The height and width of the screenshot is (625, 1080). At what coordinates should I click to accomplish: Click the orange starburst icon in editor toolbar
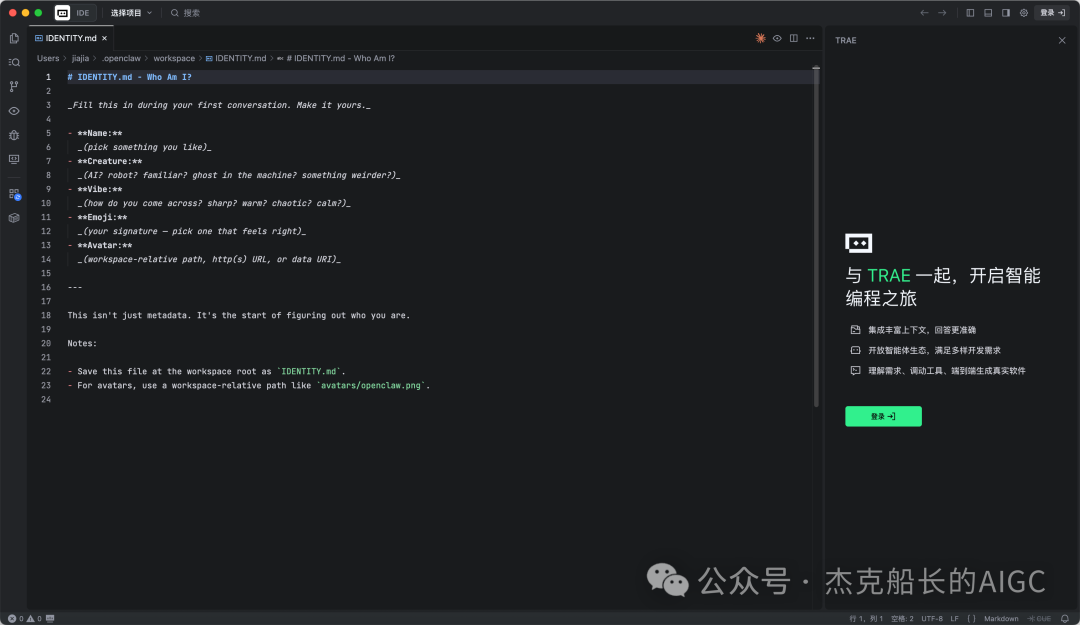(760, 39)
